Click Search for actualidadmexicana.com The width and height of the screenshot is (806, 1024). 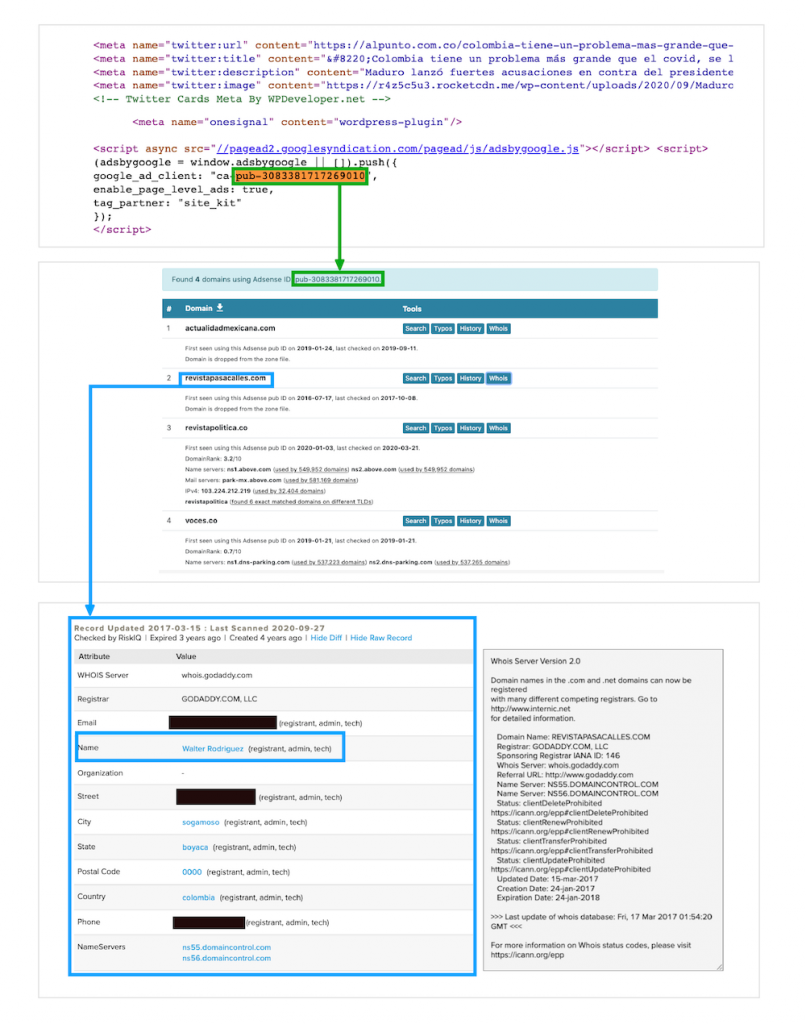pos(415,328)
